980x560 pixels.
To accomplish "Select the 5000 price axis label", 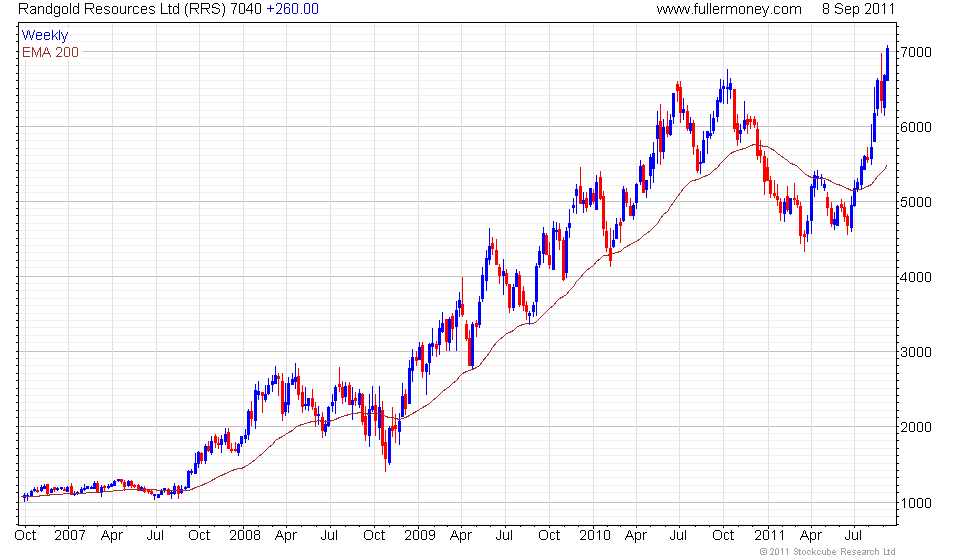I will (x=916, y=202).
